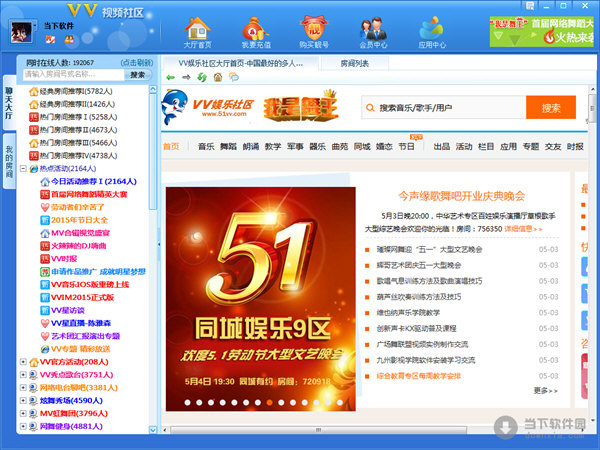Expand the MV虹舞团(3796人) node

(23, 413)
